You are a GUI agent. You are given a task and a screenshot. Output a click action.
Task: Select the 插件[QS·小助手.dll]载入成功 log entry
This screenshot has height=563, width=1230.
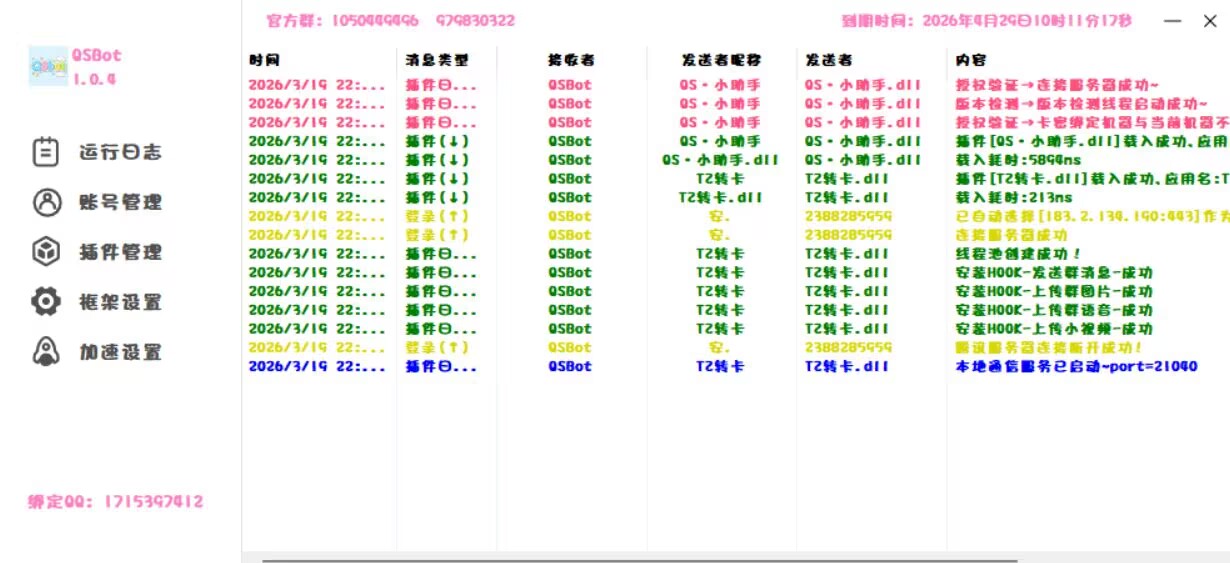point(736,141)
